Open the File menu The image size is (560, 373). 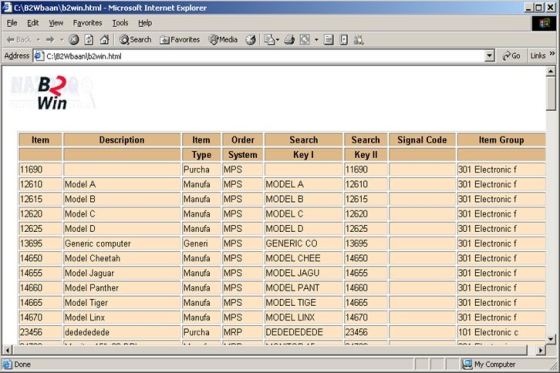pyautogui.click(x=12, y=23)
